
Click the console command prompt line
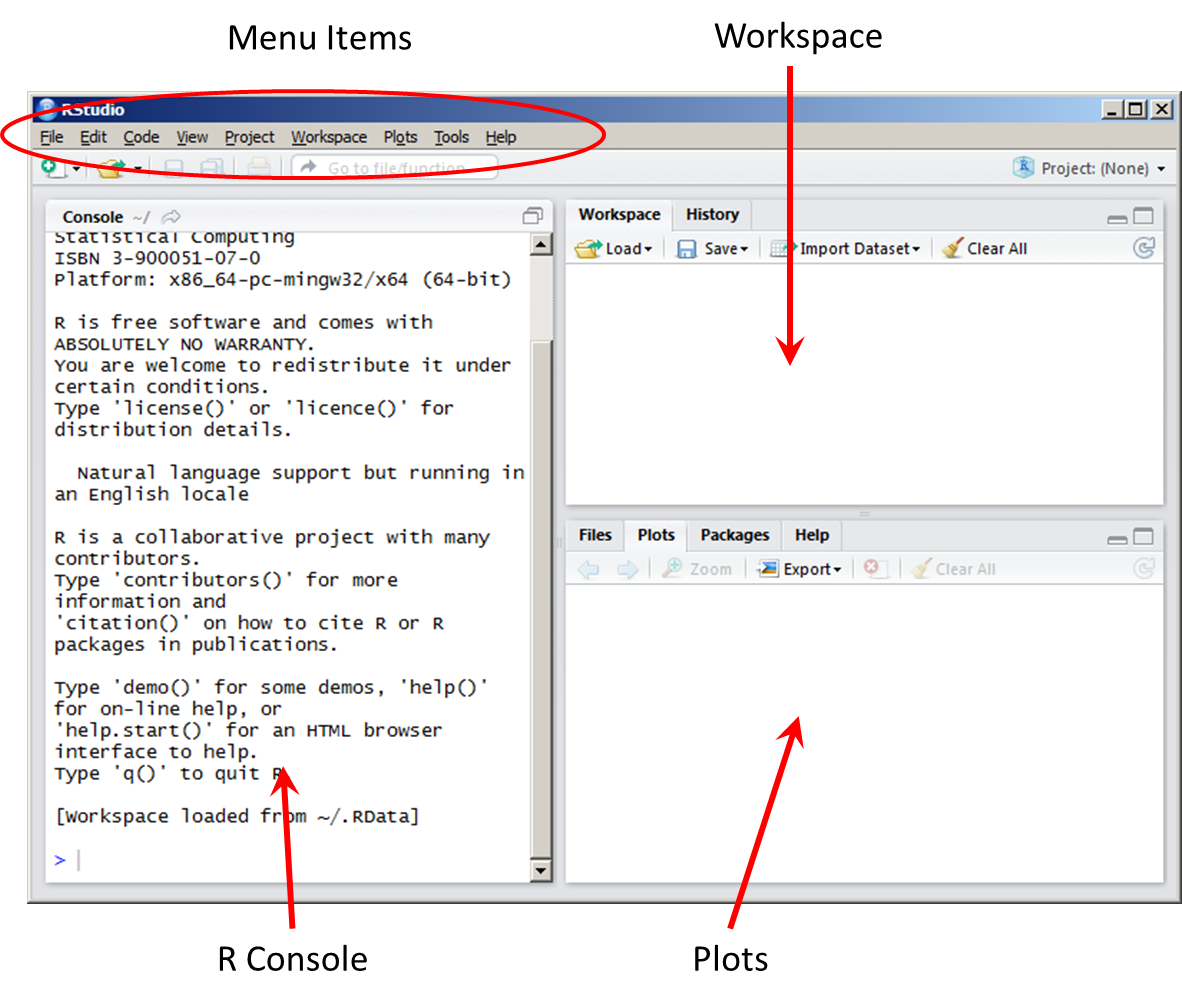(300, 860)
